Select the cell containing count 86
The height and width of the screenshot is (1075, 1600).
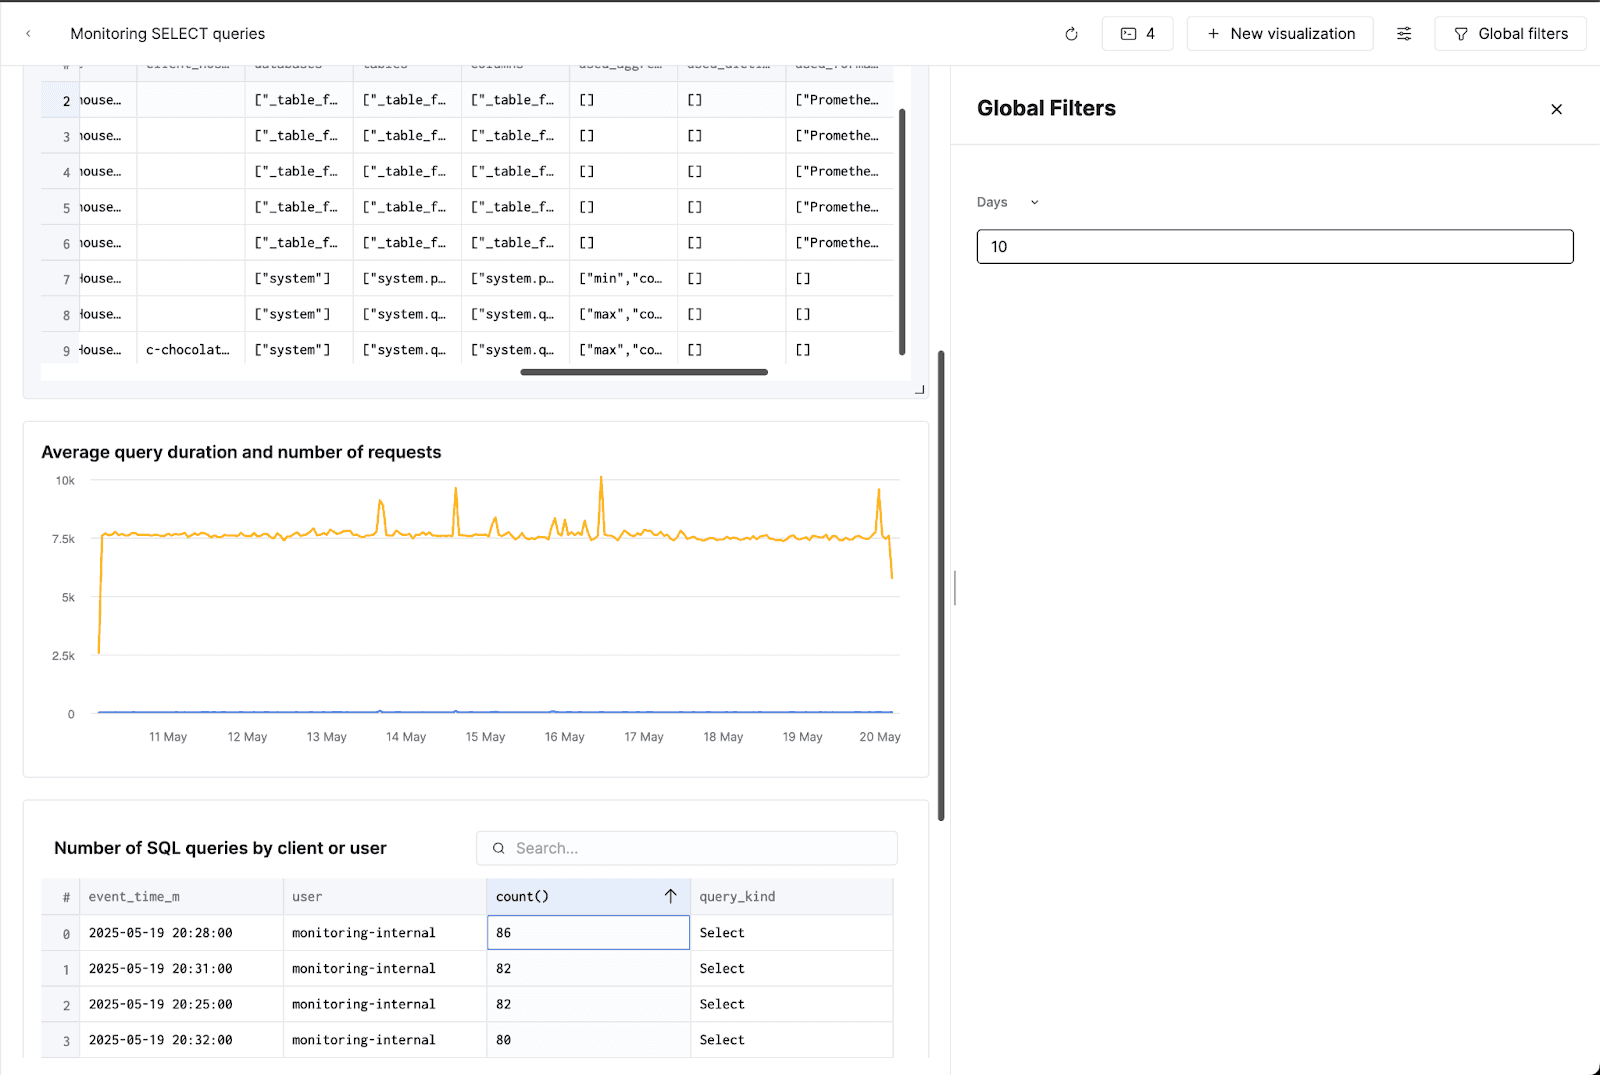[588, 933]
